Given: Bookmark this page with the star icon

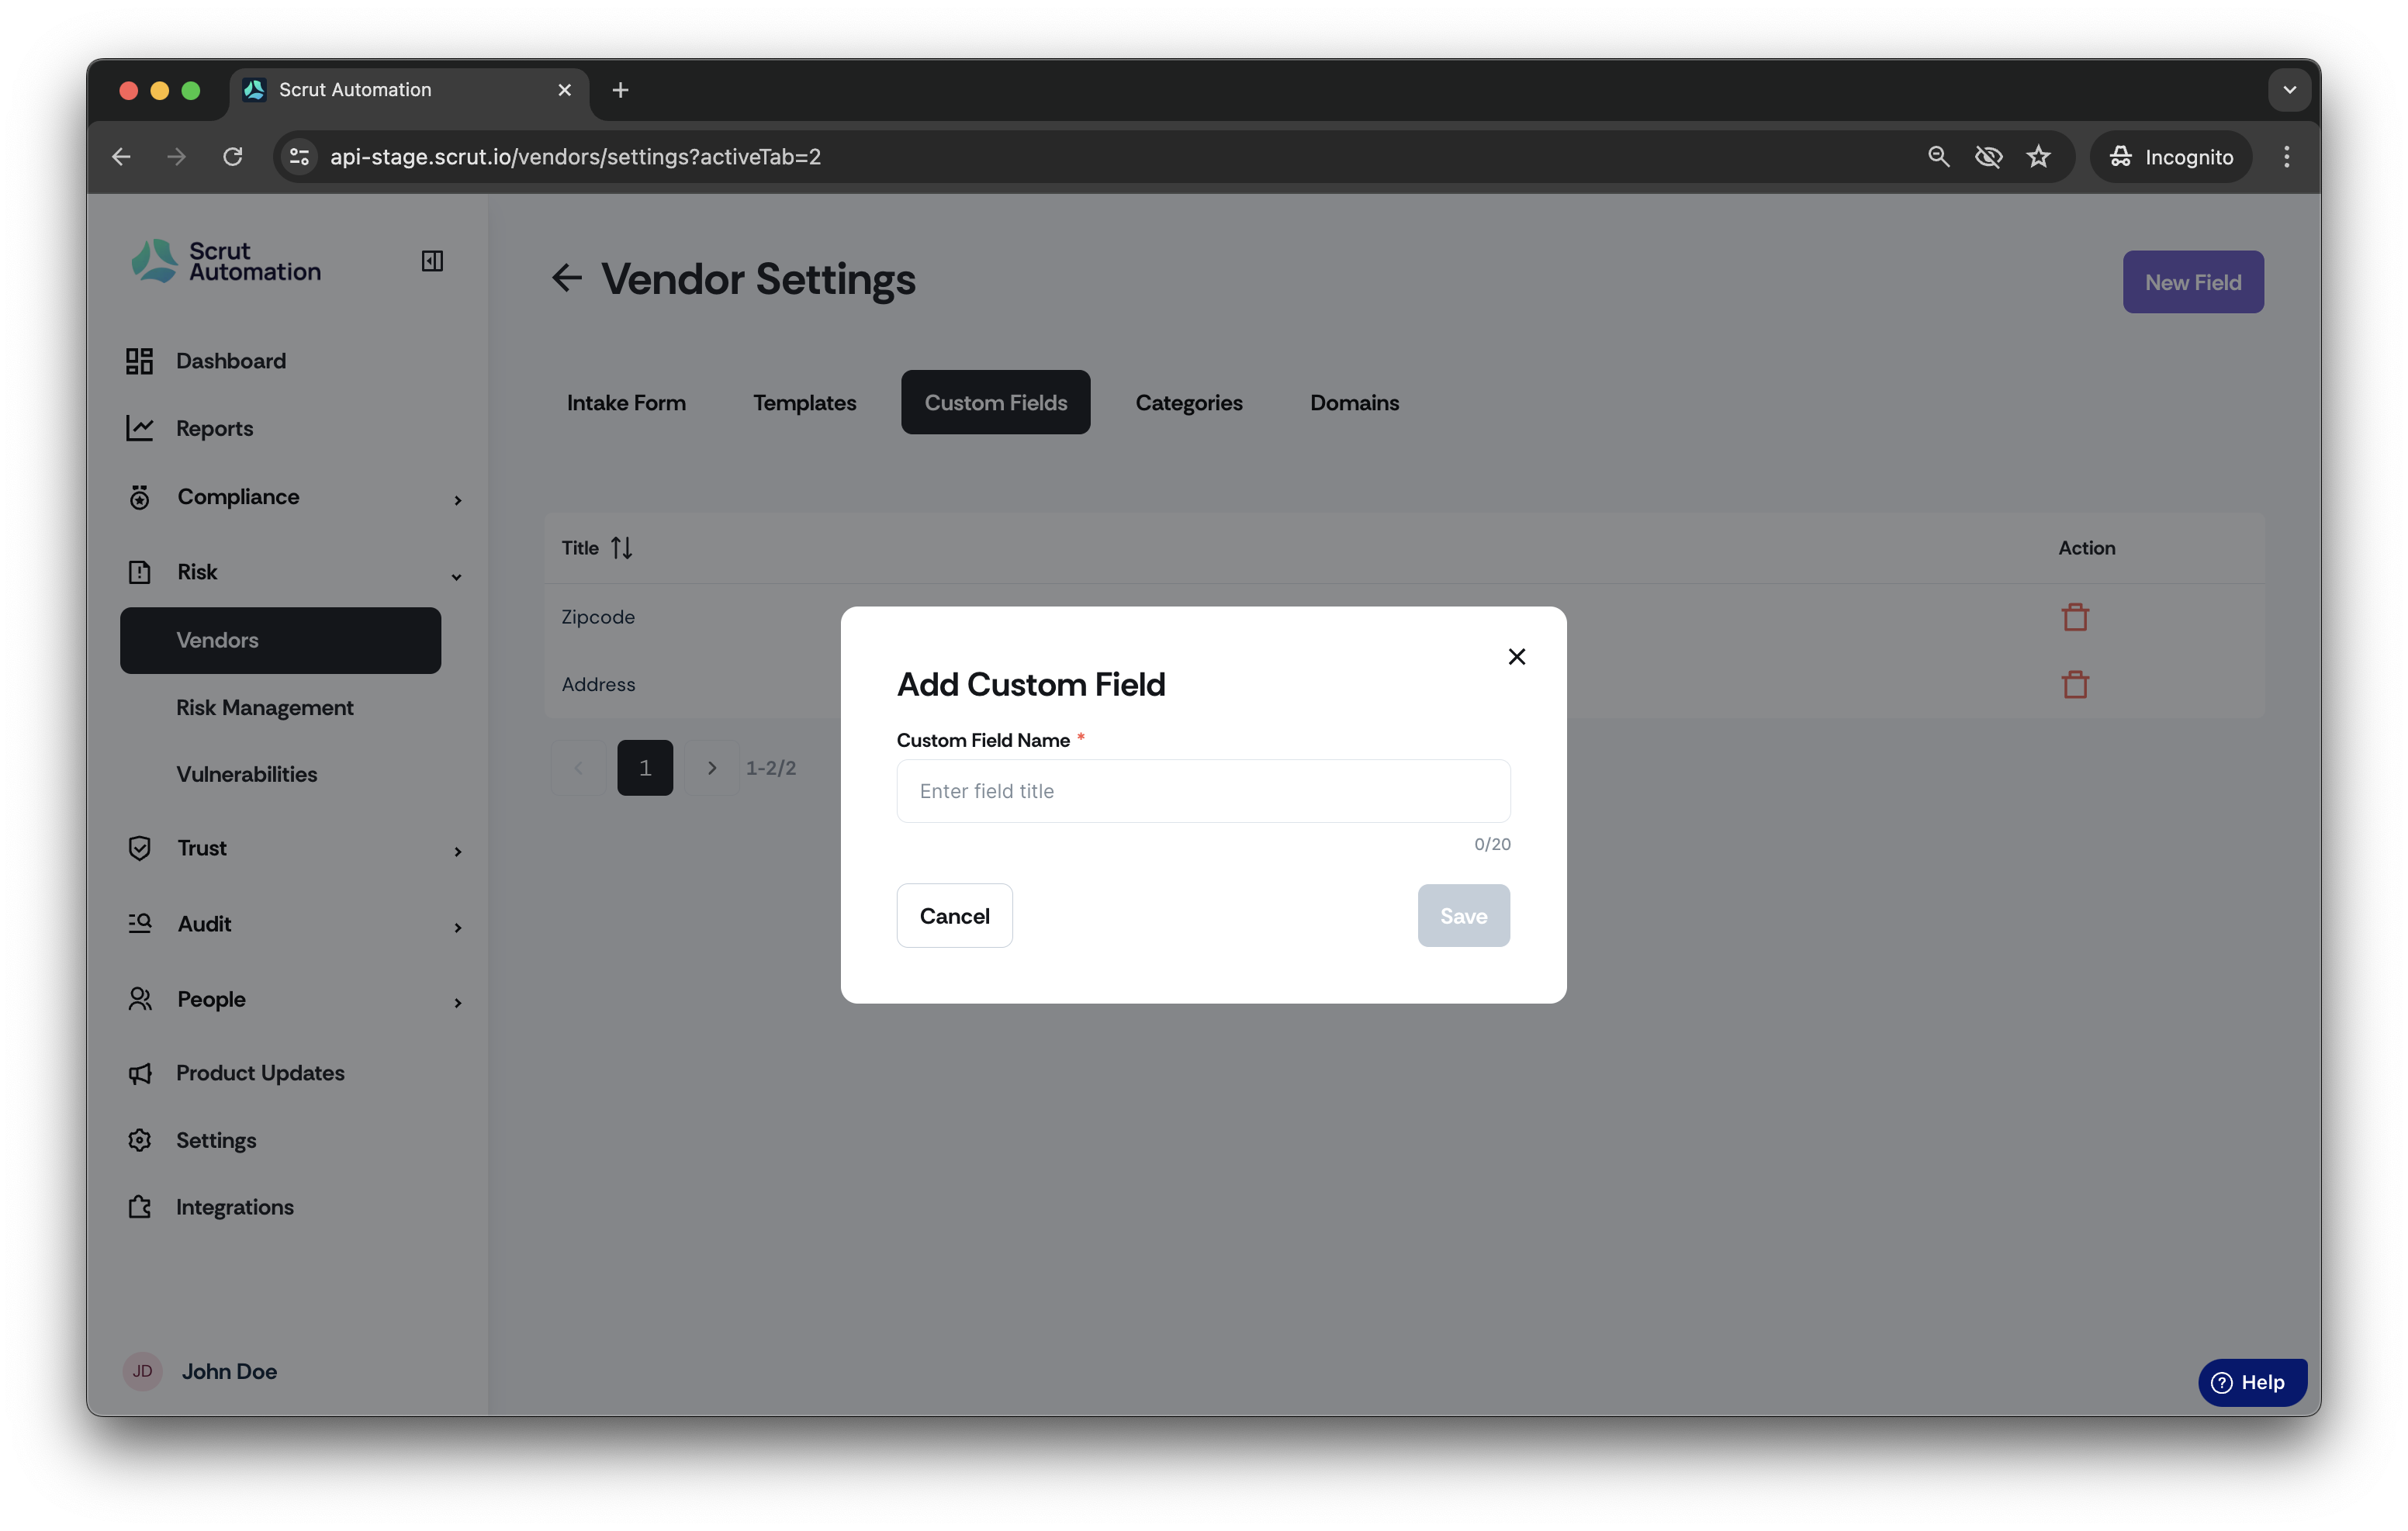Looking at the screenshot, I should pyautogui.click(x=2038, y=157).
